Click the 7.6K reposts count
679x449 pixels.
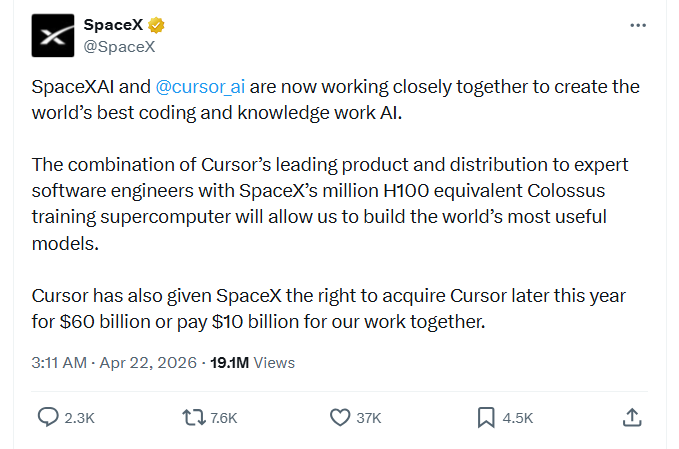(x=224, y=418)
